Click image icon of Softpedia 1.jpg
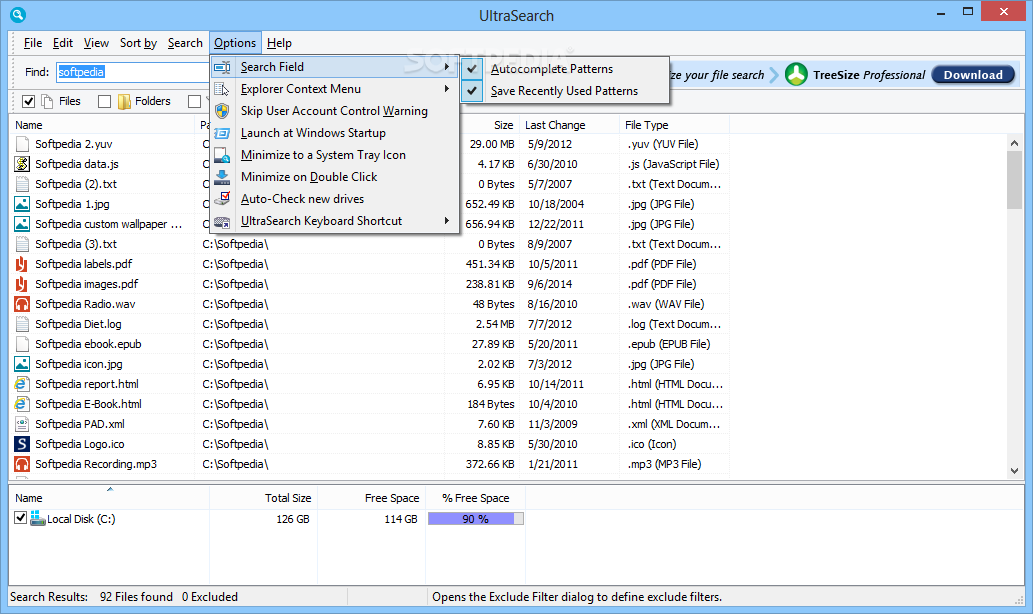The width and height of the screenshot is (1033, 614). (x=22, y=204)
